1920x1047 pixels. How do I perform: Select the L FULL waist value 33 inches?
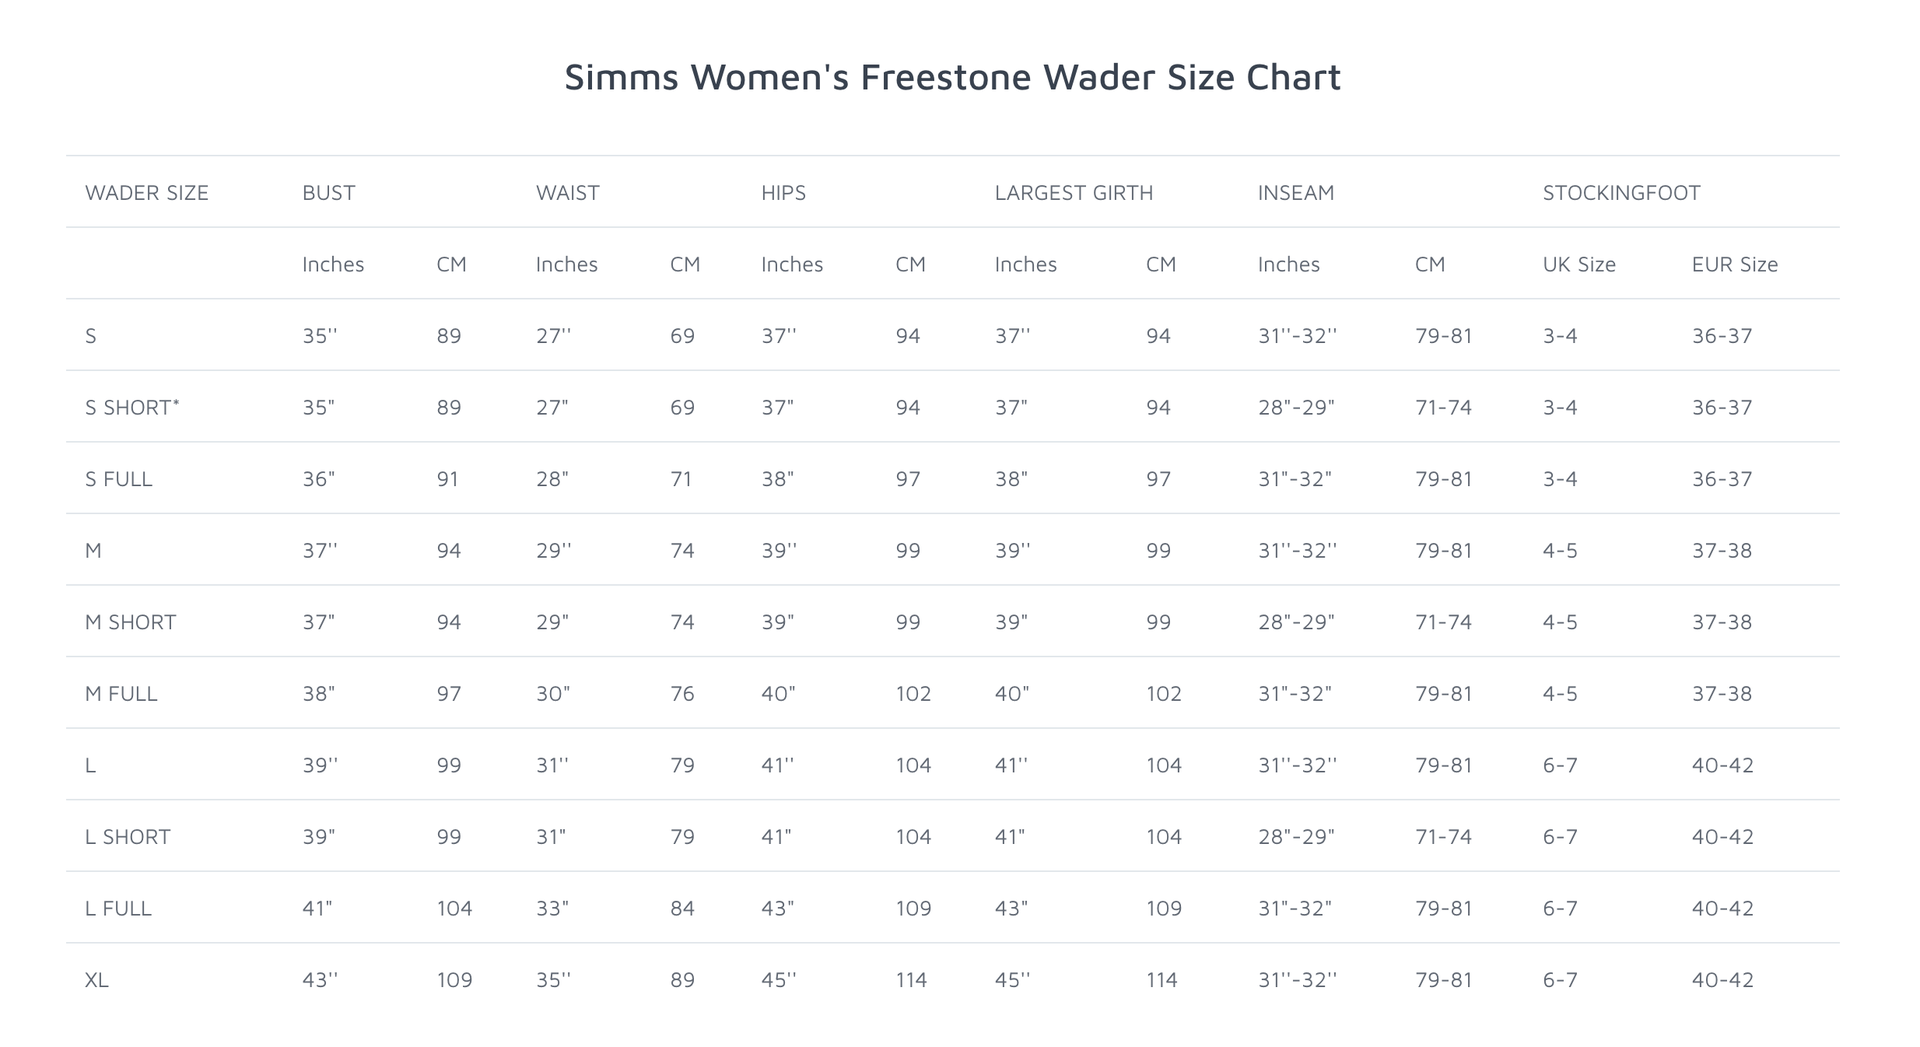click(x=552, y=909)
